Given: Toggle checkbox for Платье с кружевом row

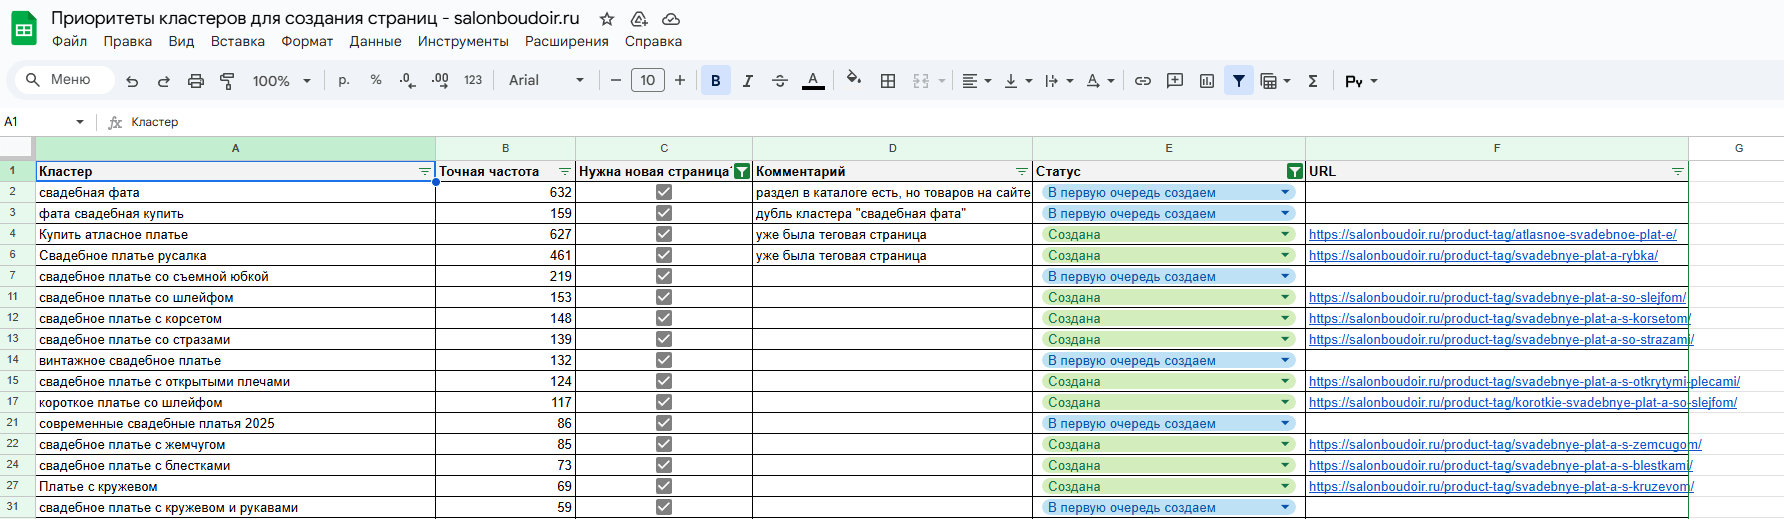Looking at the screenshot, I should click(664, 486).
